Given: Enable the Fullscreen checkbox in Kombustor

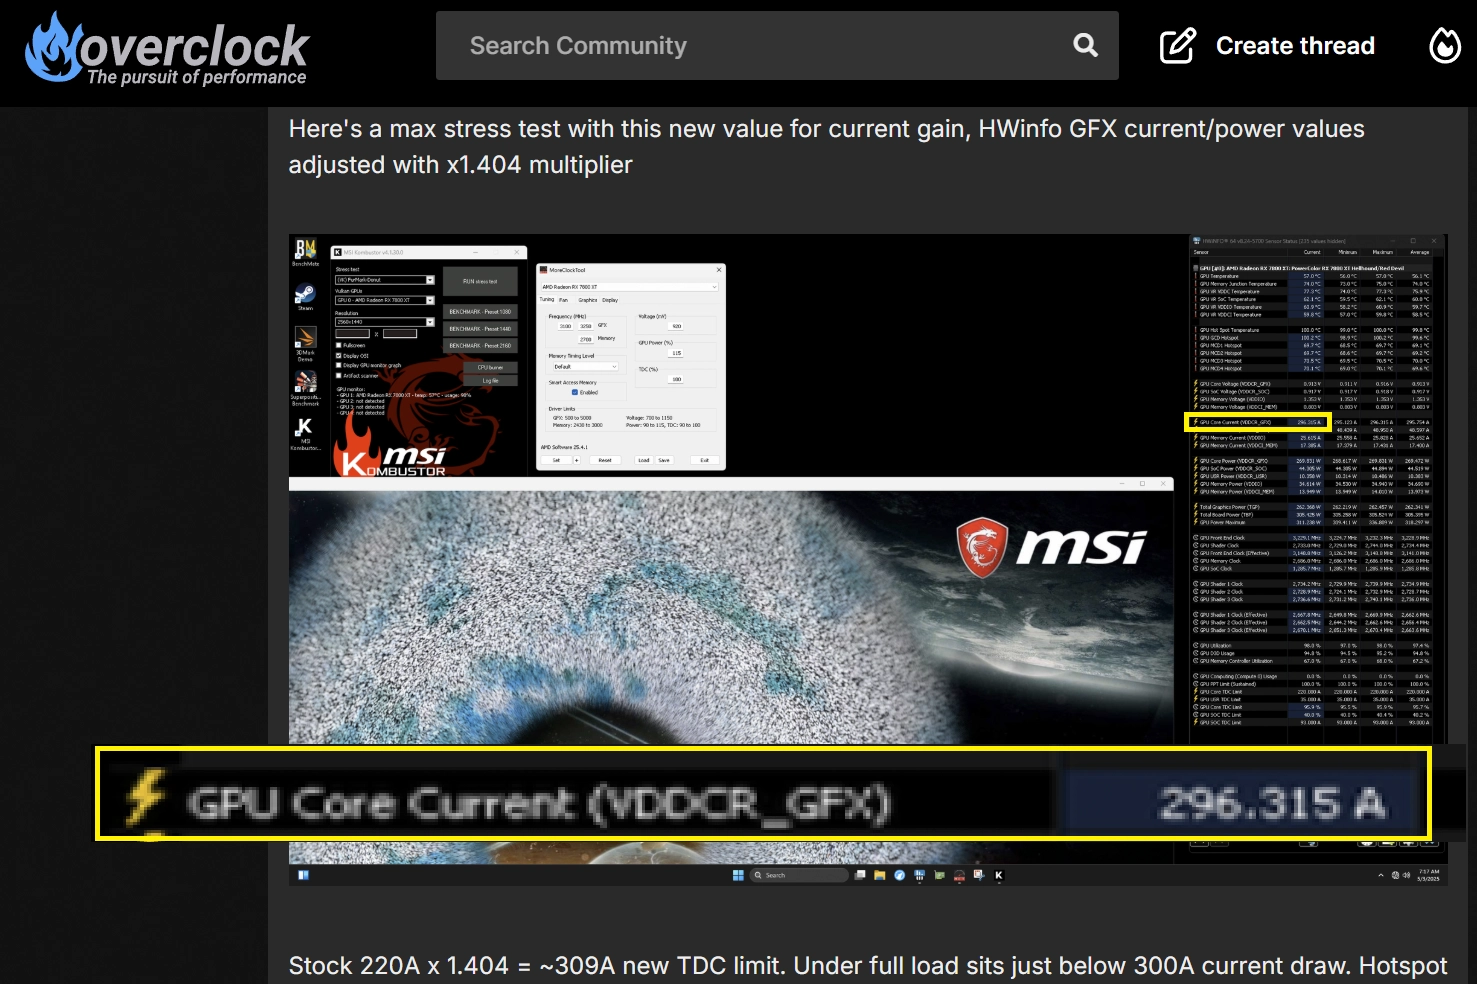Looking at the screenshot, I should click(339, 345).
